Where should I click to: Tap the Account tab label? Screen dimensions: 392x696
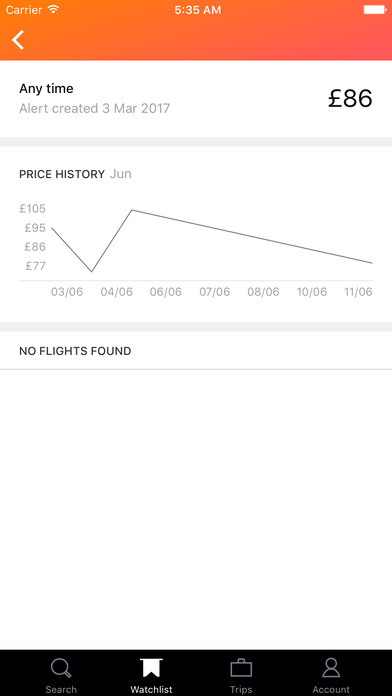point(331,689)
